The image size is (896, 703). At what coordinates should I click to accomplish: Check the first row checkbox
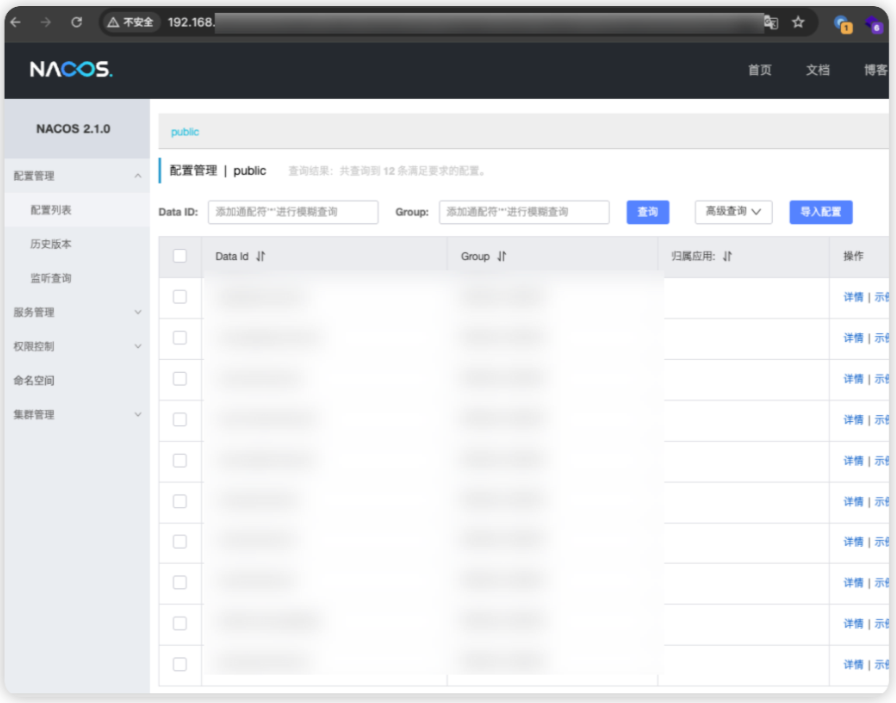click(x=180, y=297)
